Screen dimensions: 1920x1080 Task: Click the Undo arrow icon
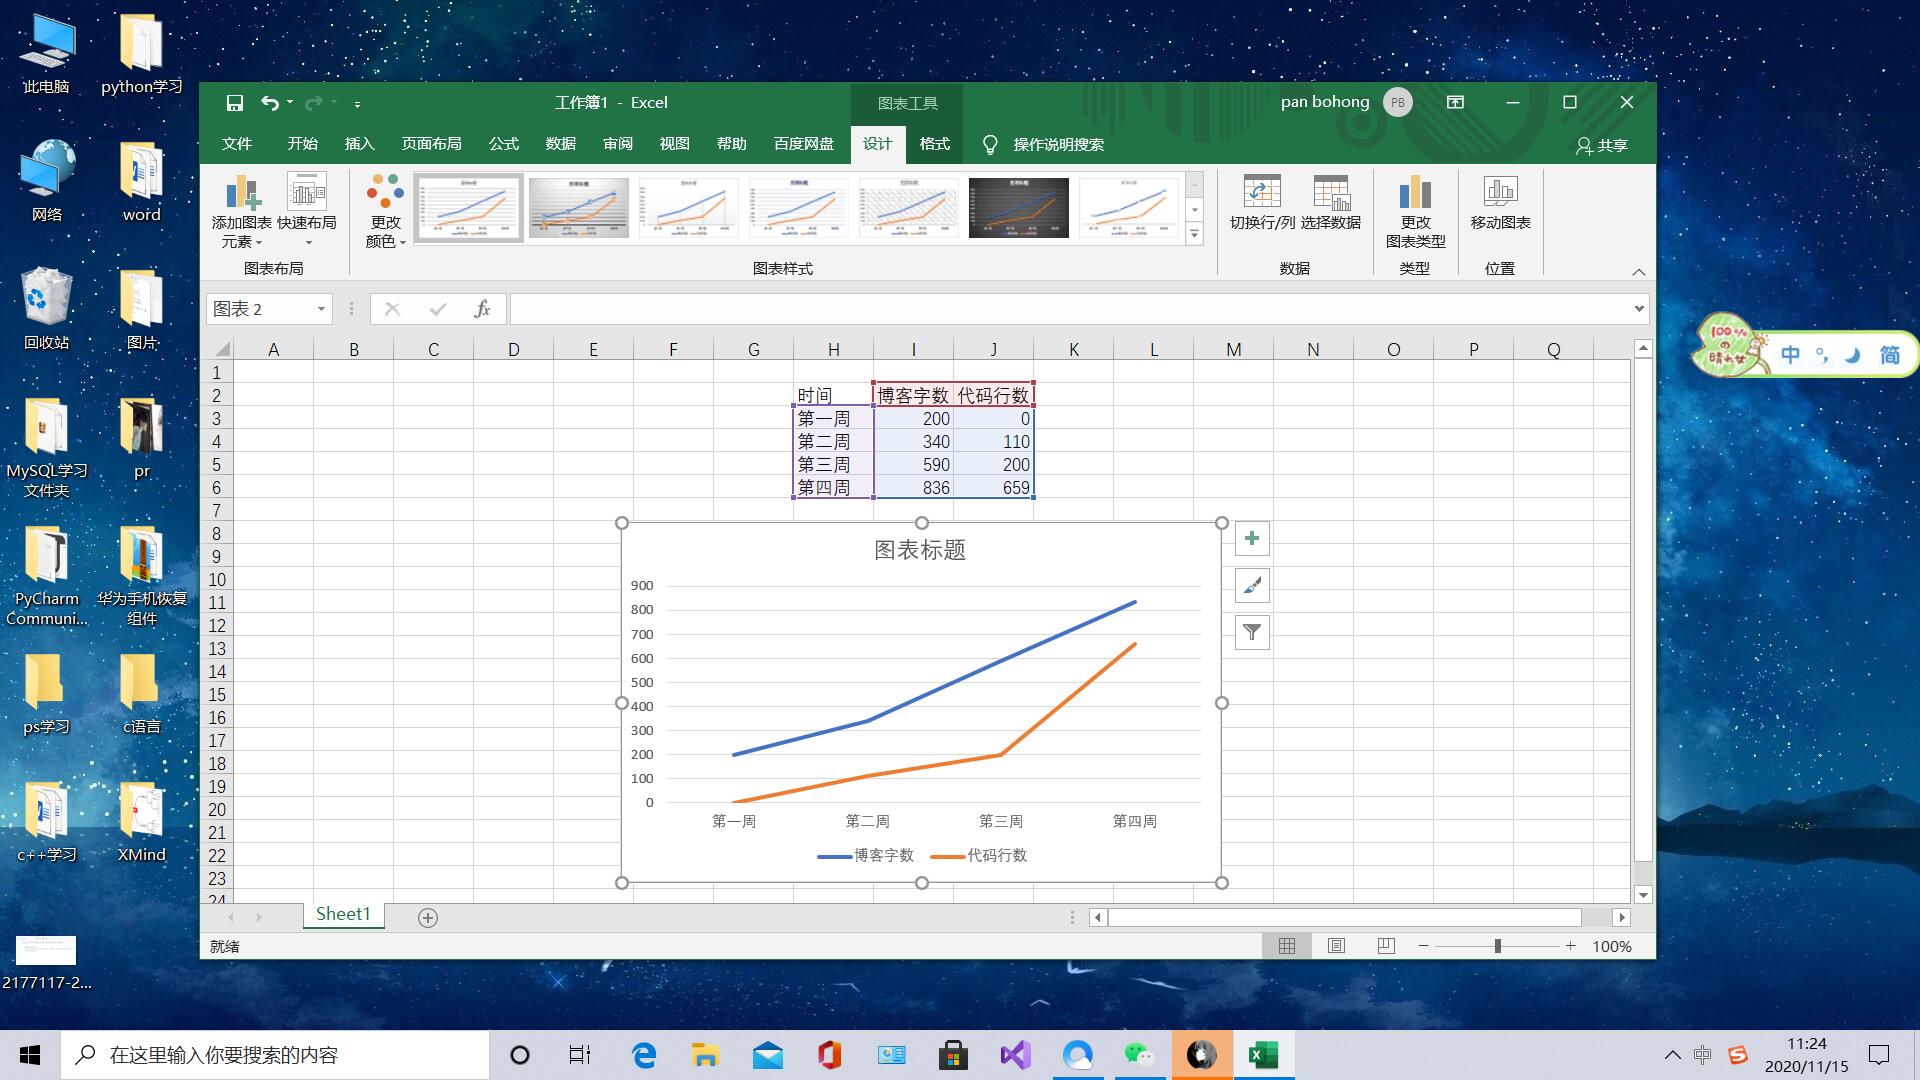269,103
